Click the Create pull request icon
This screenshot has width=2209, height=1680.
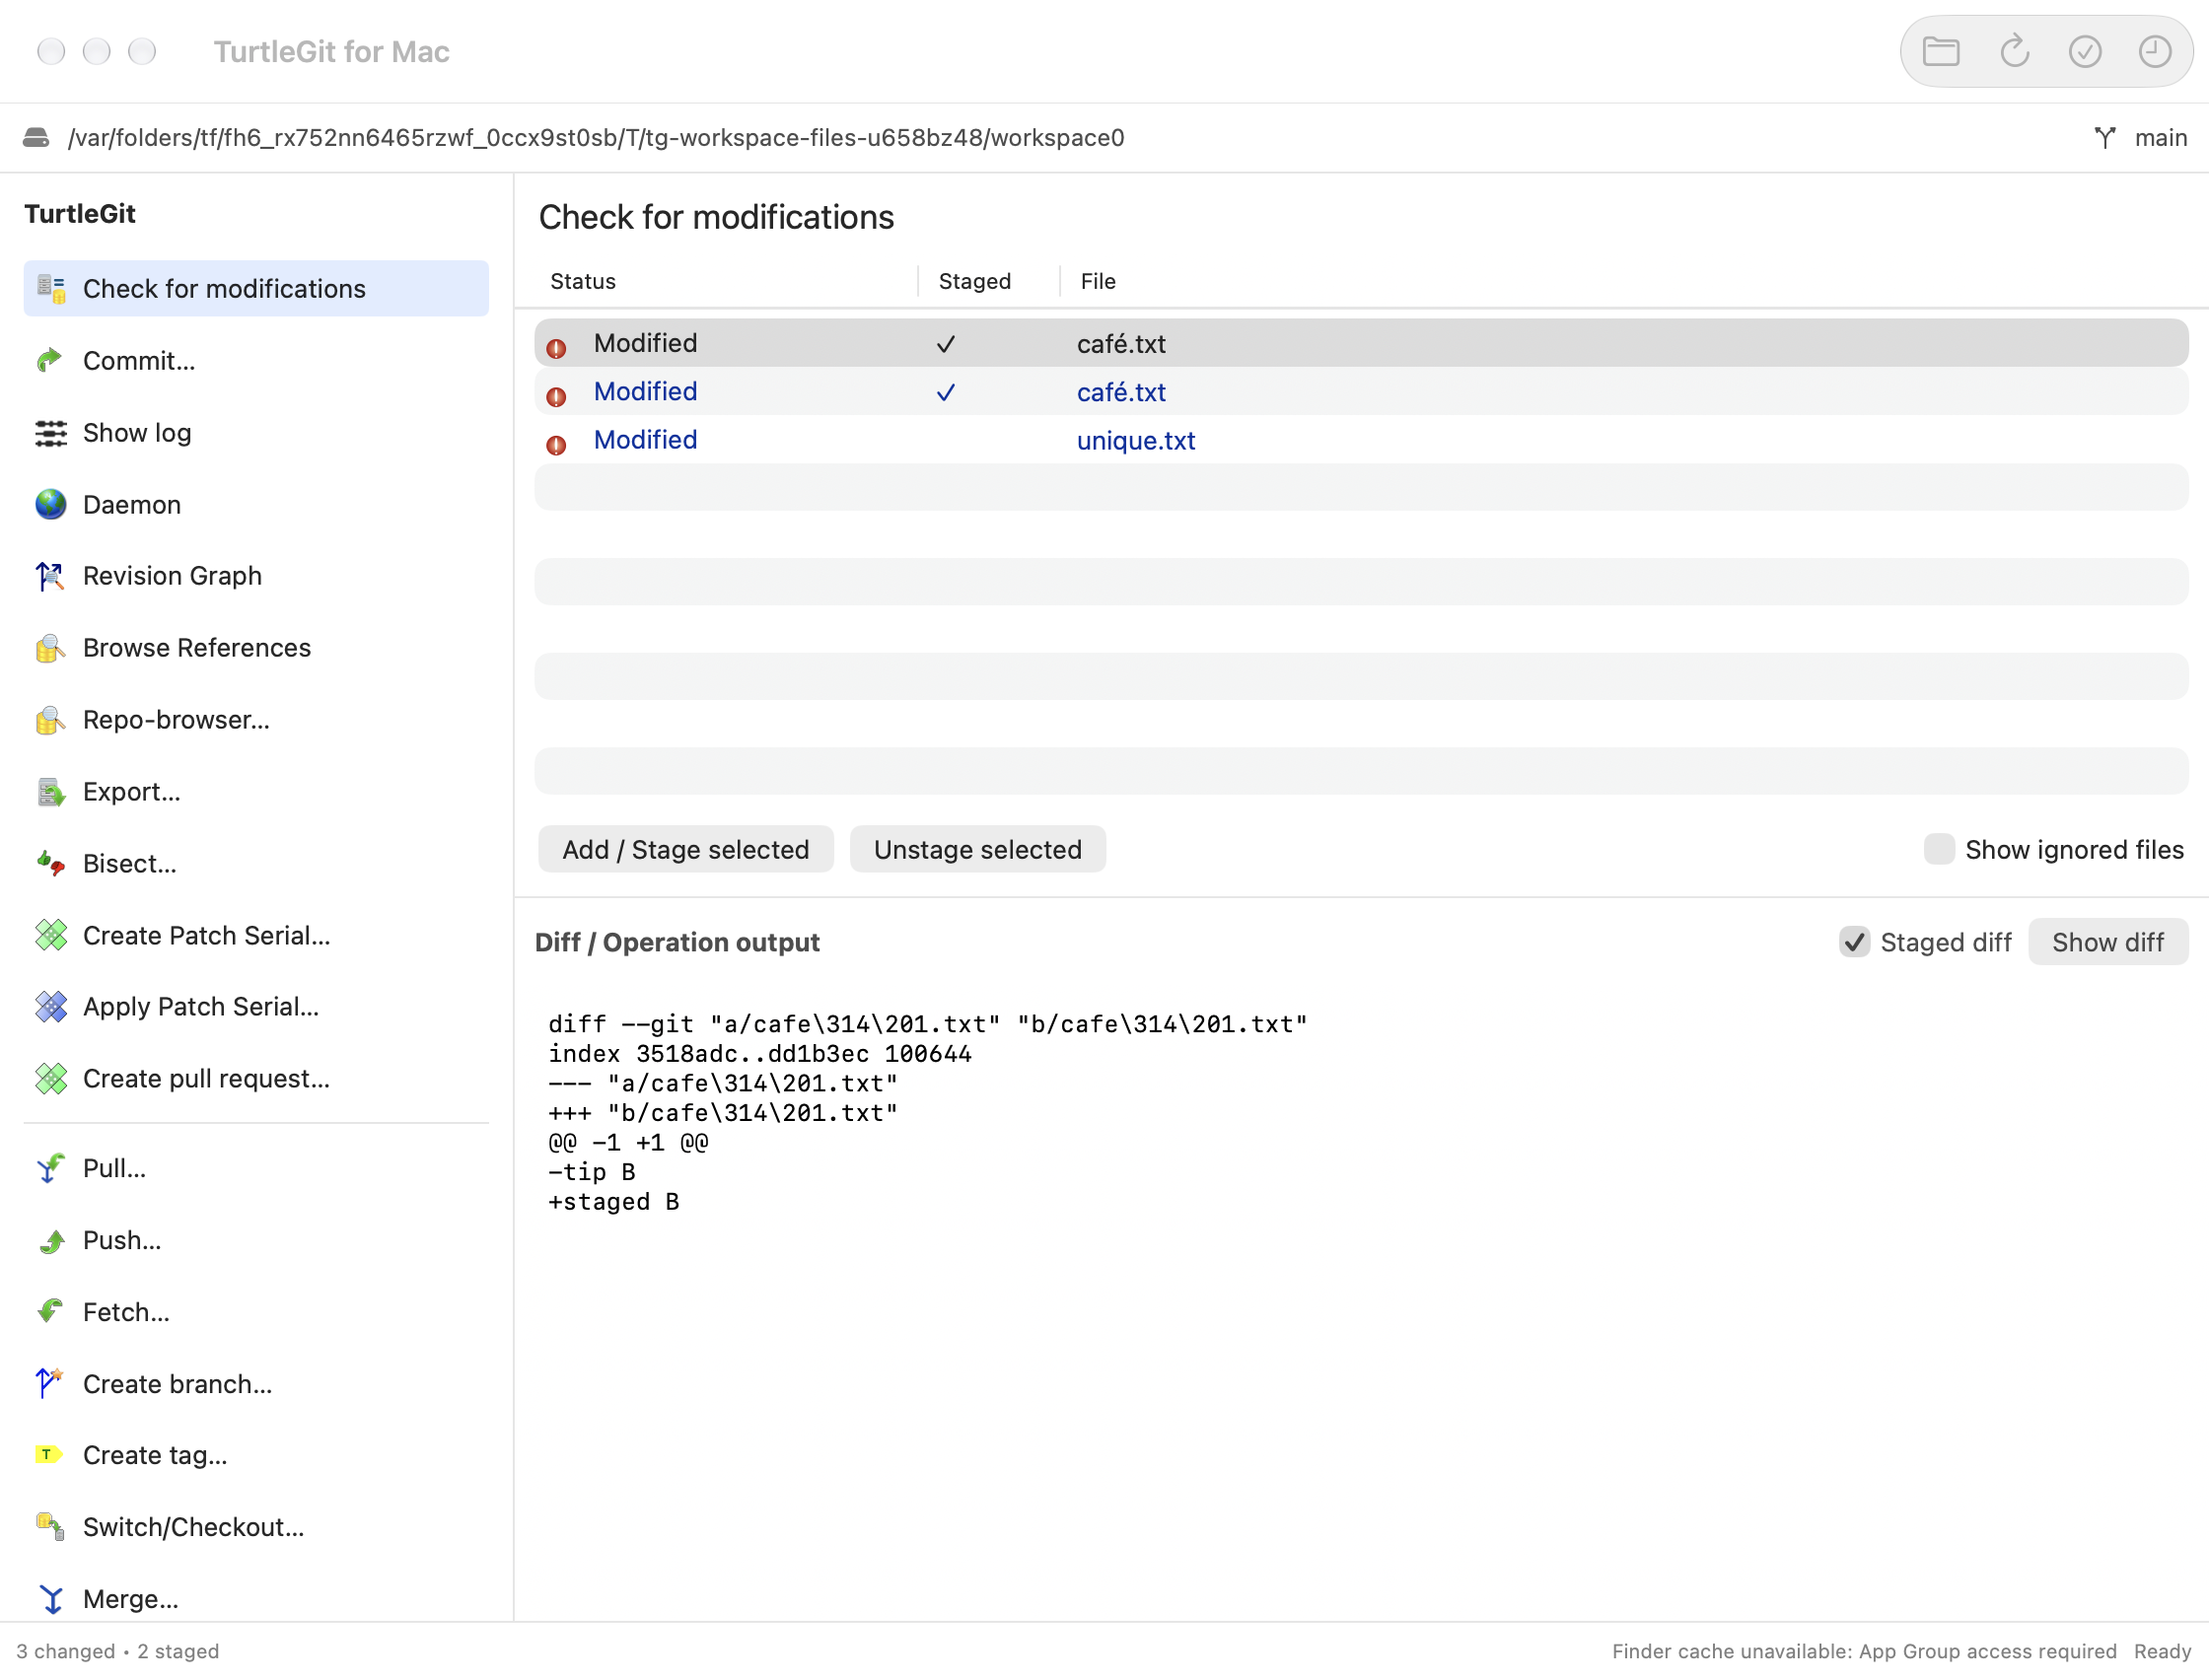(50, 1079)
